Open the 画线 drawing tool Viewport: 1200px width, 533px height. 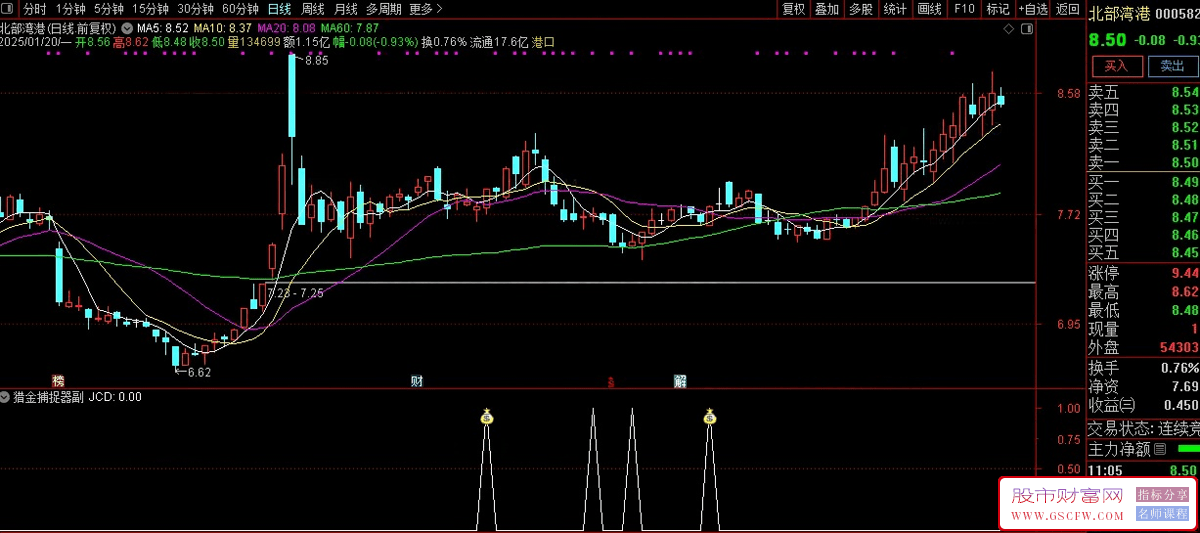point(930,9)
